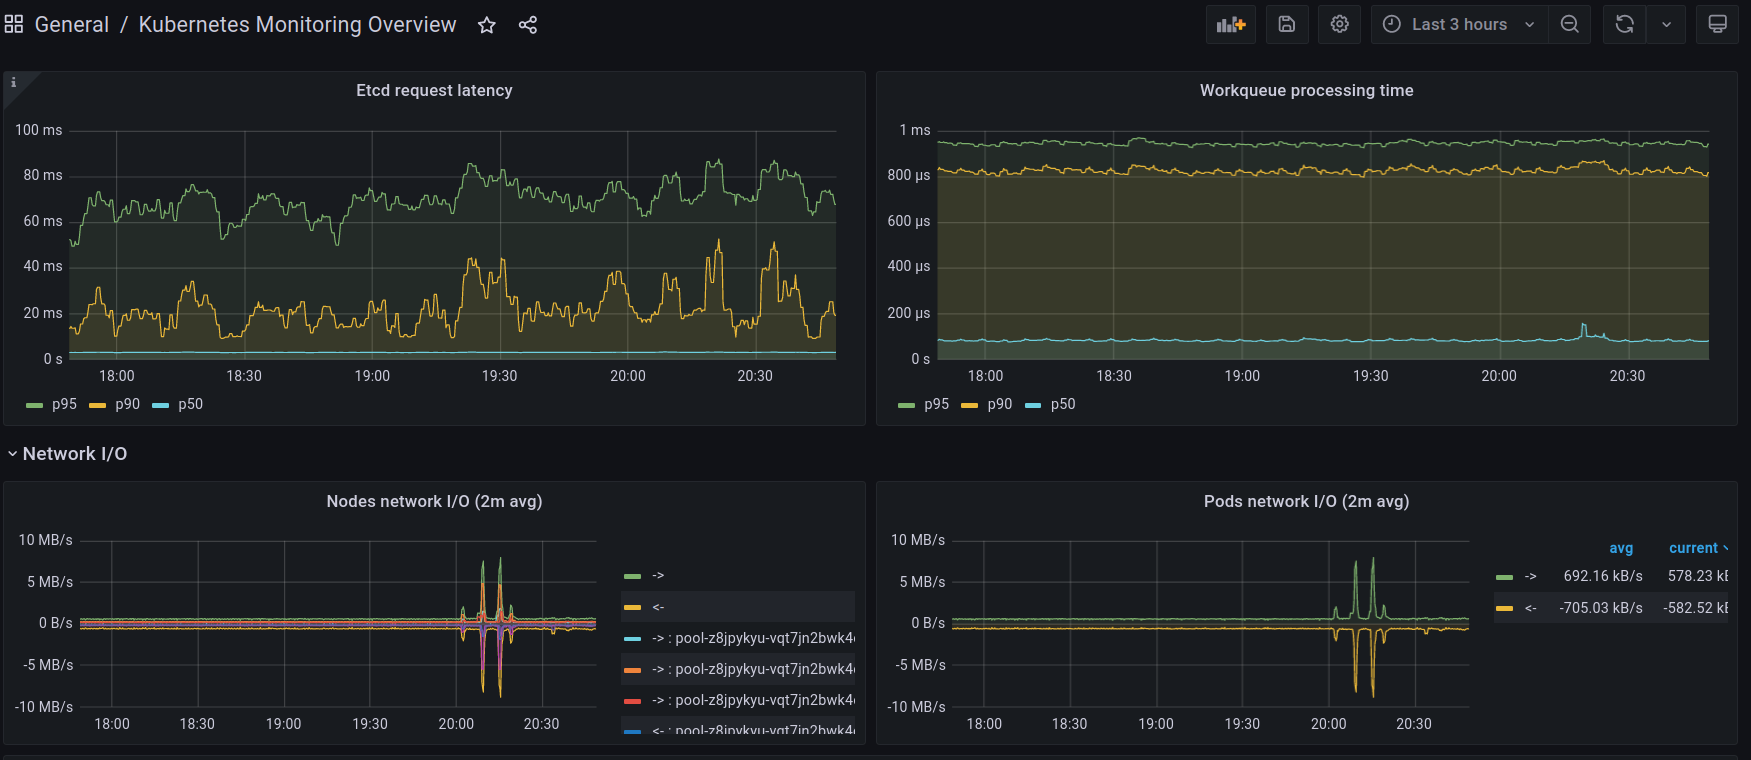Screen dimensions: 1751x760
Task: Click the refresh dashboard icon
Action: pos(1625,24)
